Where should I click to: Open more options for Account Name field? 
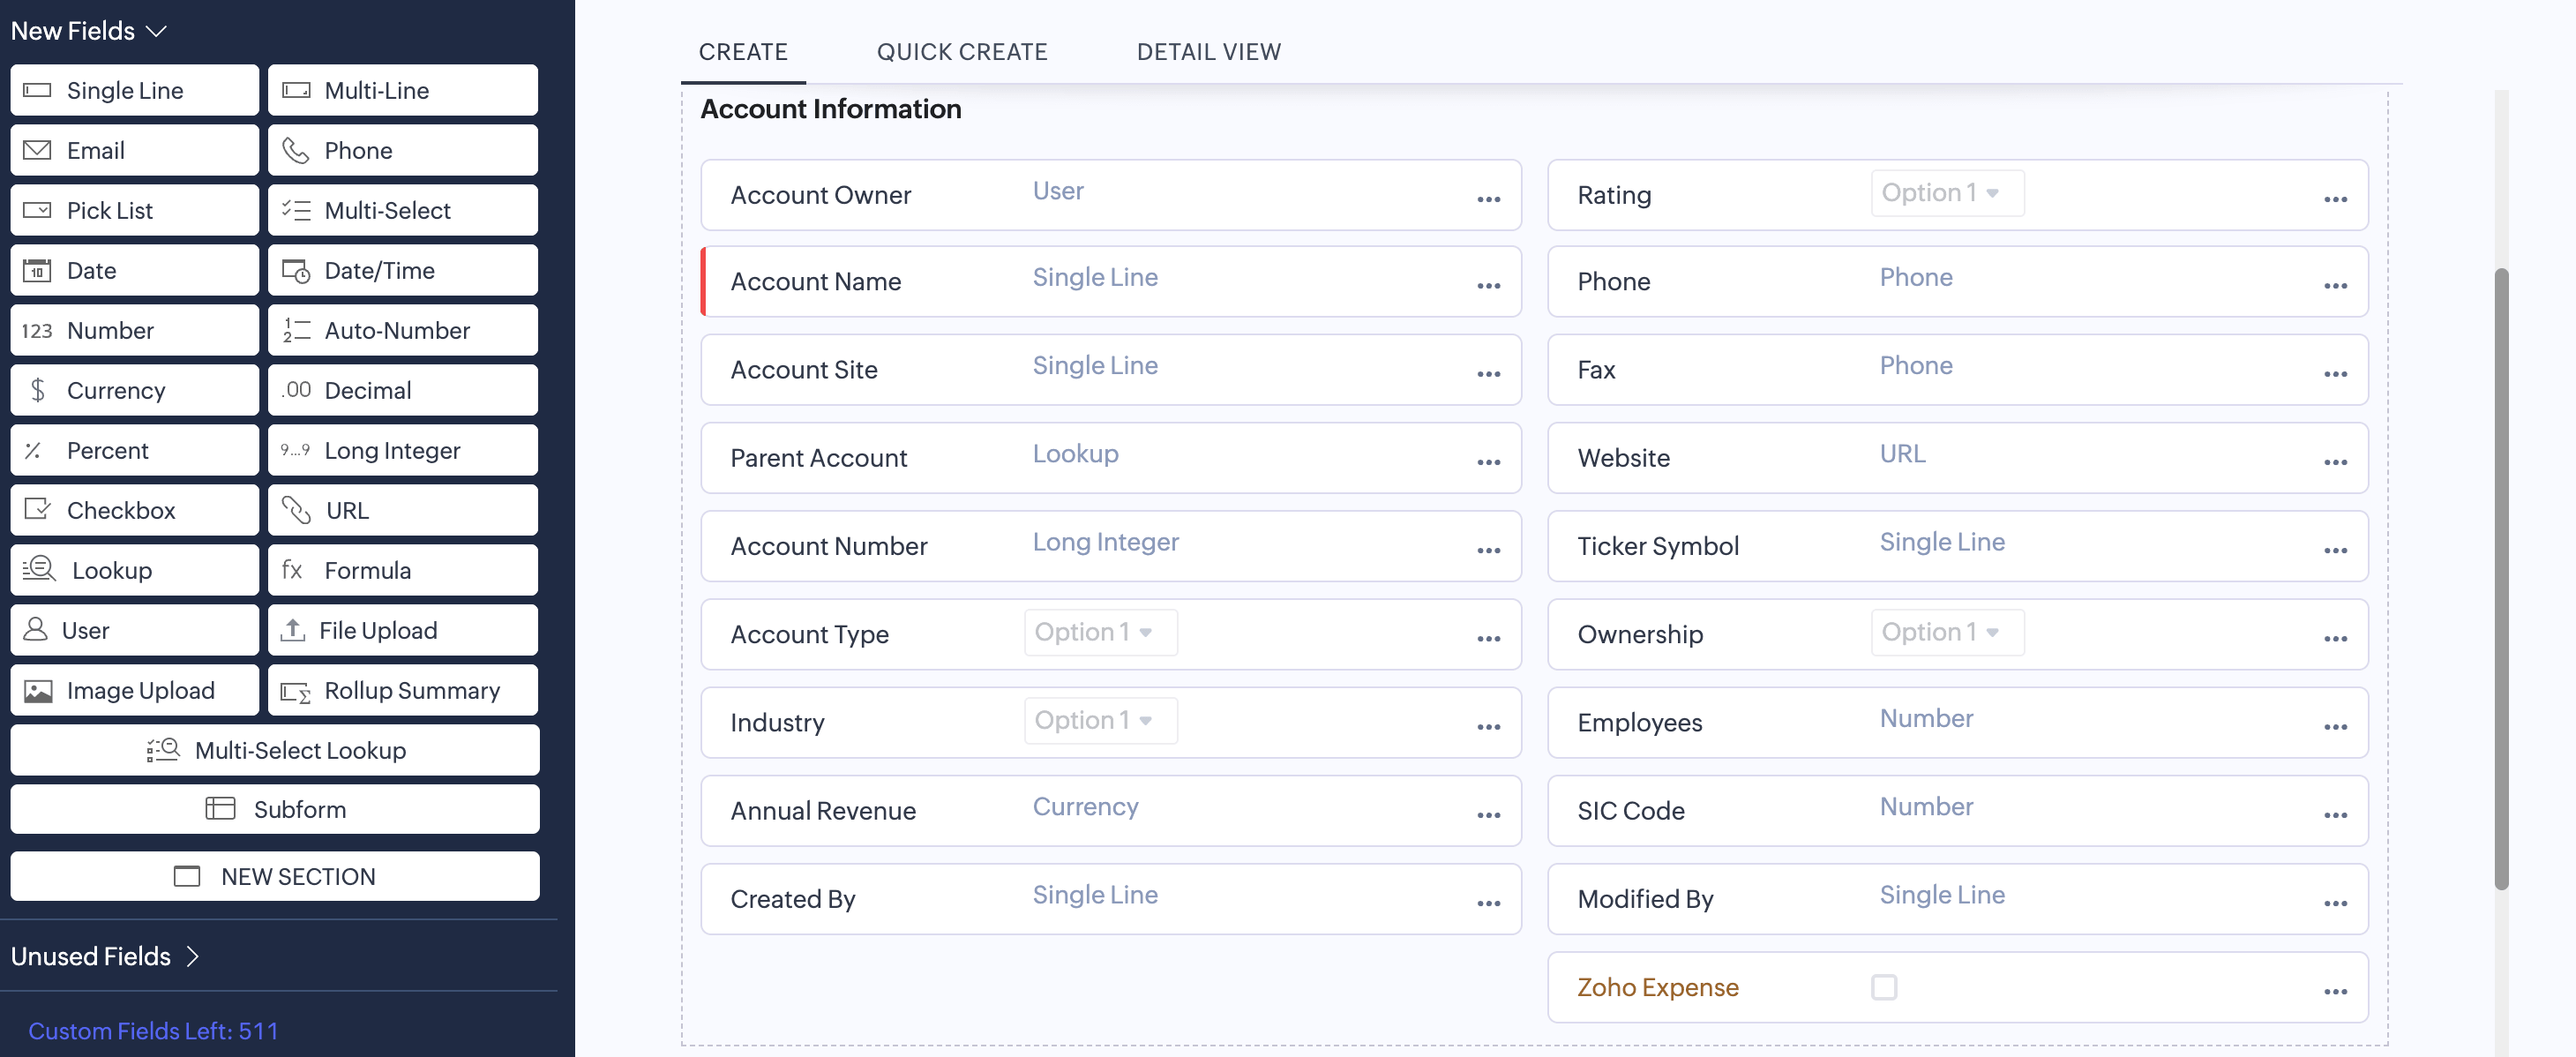1488,285
